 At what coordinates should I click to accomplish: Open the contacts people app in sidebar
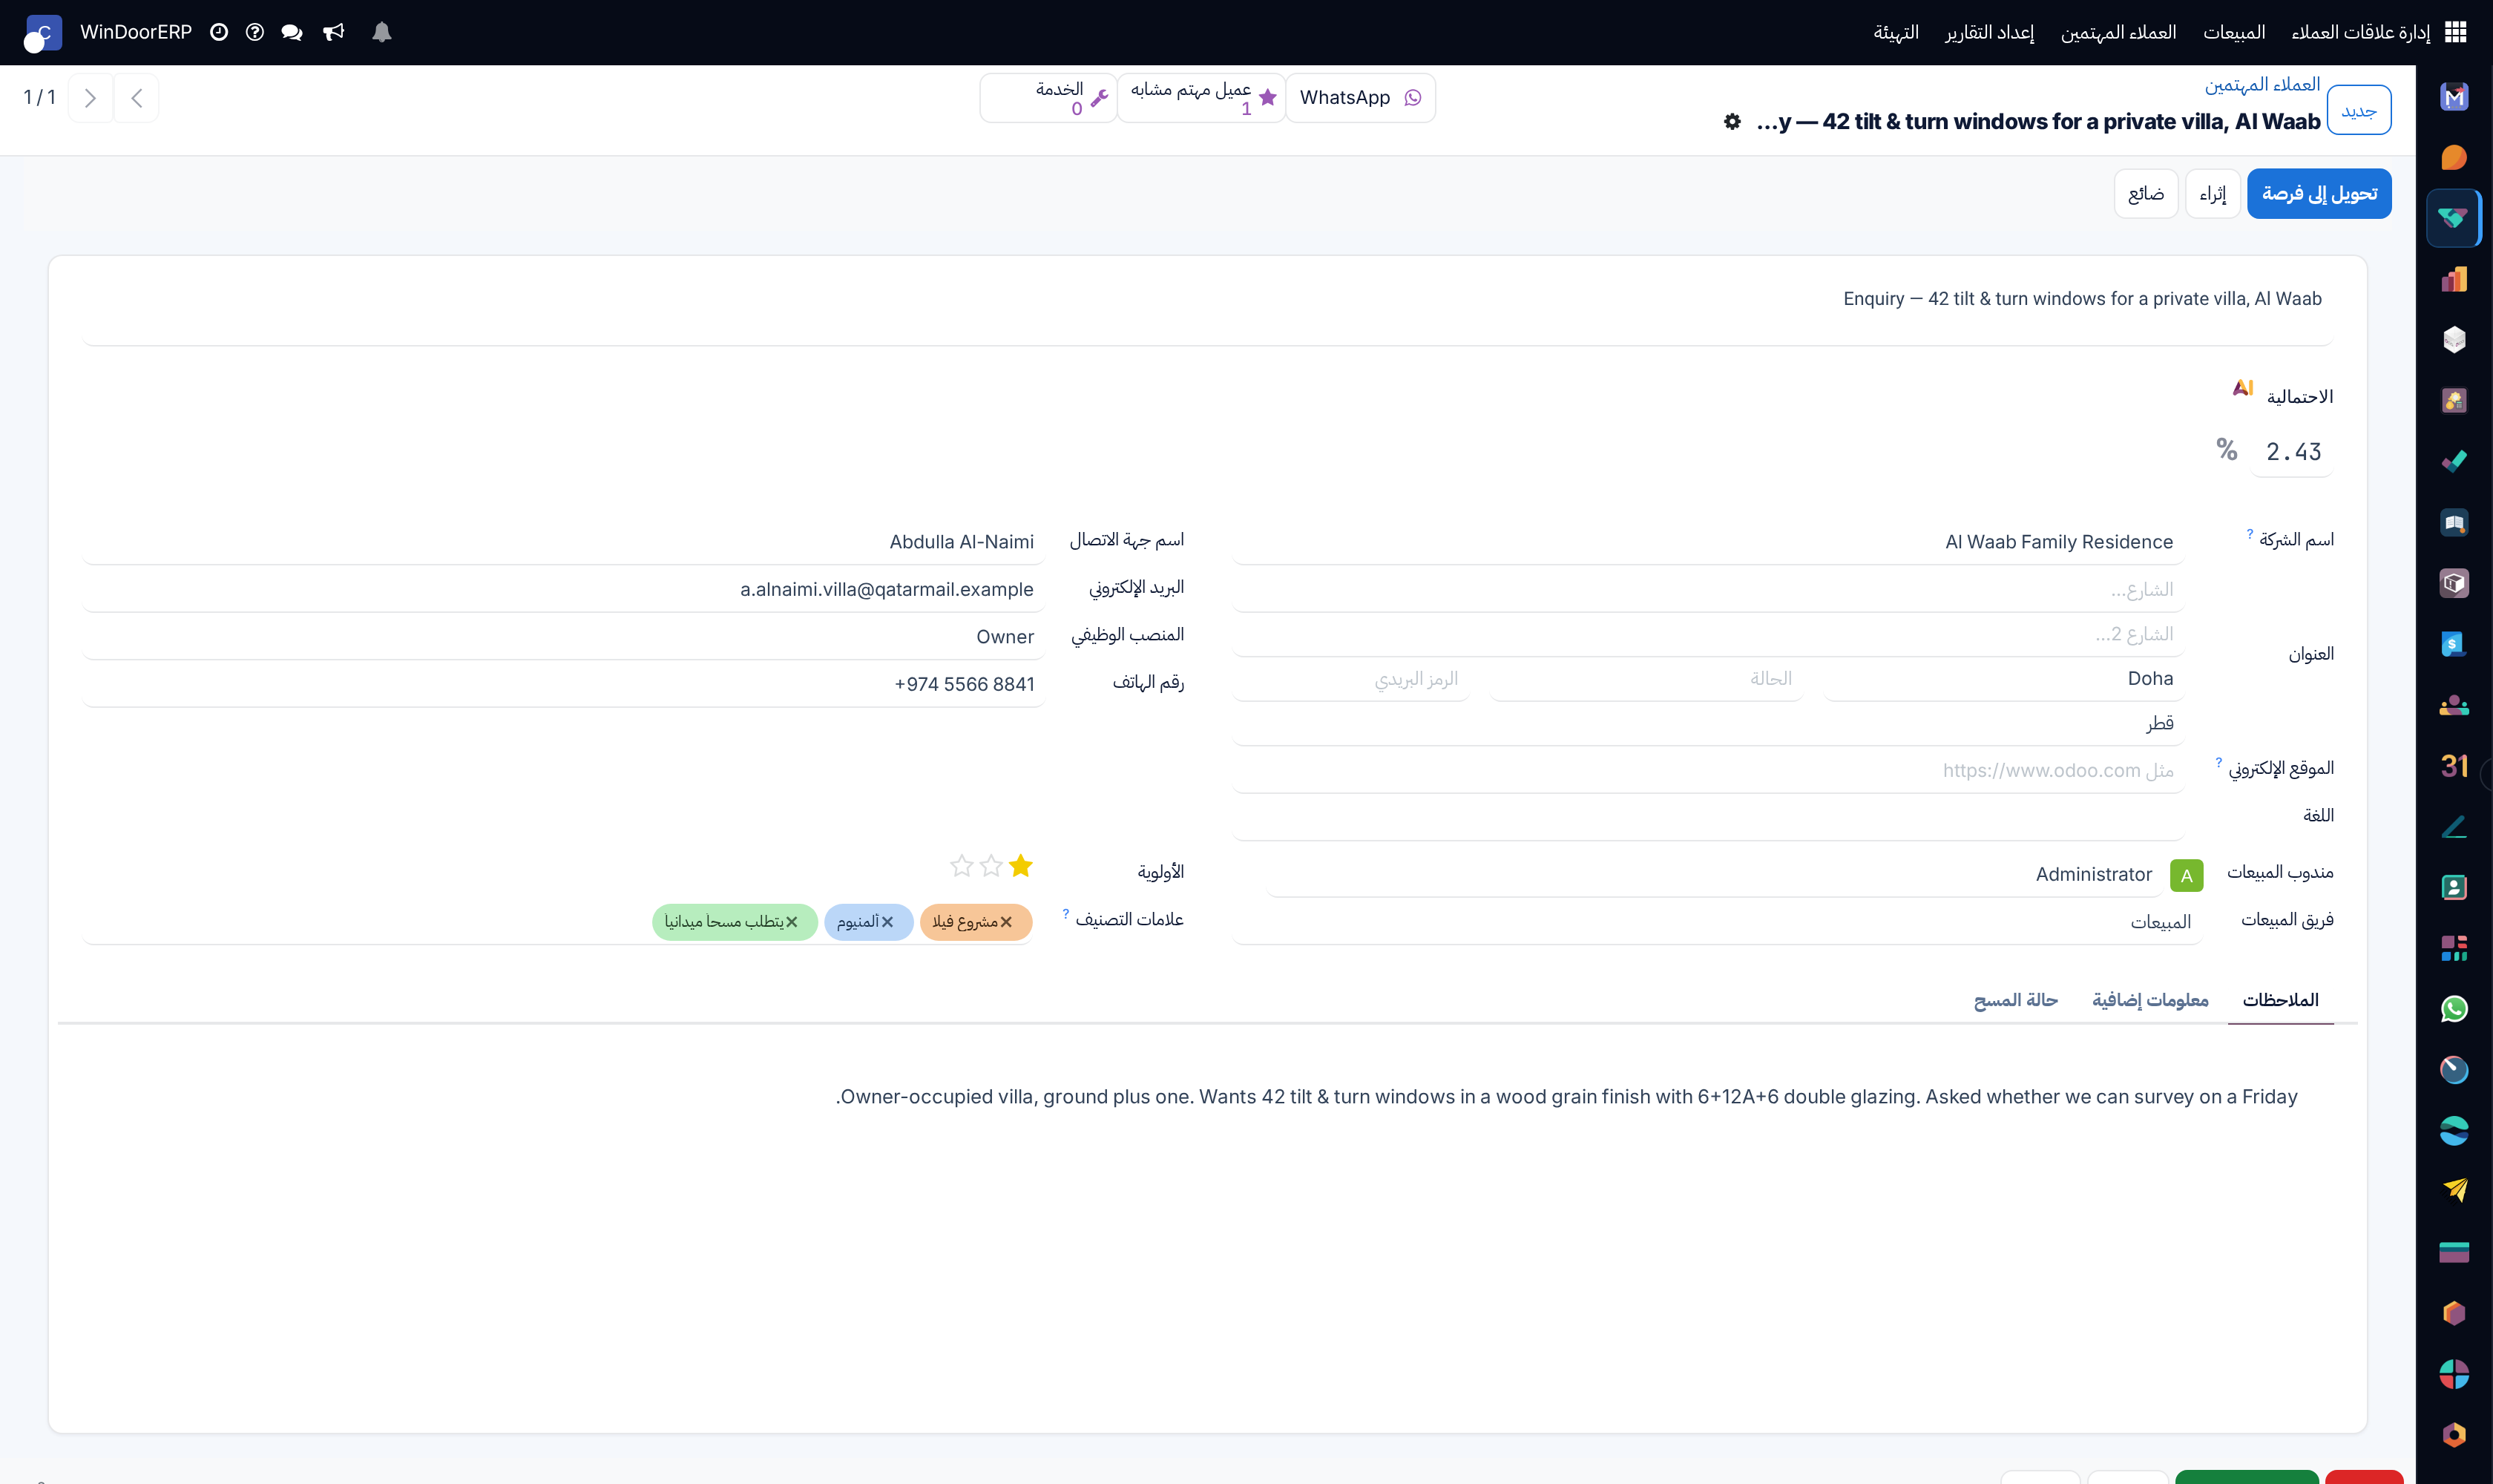2453,705
